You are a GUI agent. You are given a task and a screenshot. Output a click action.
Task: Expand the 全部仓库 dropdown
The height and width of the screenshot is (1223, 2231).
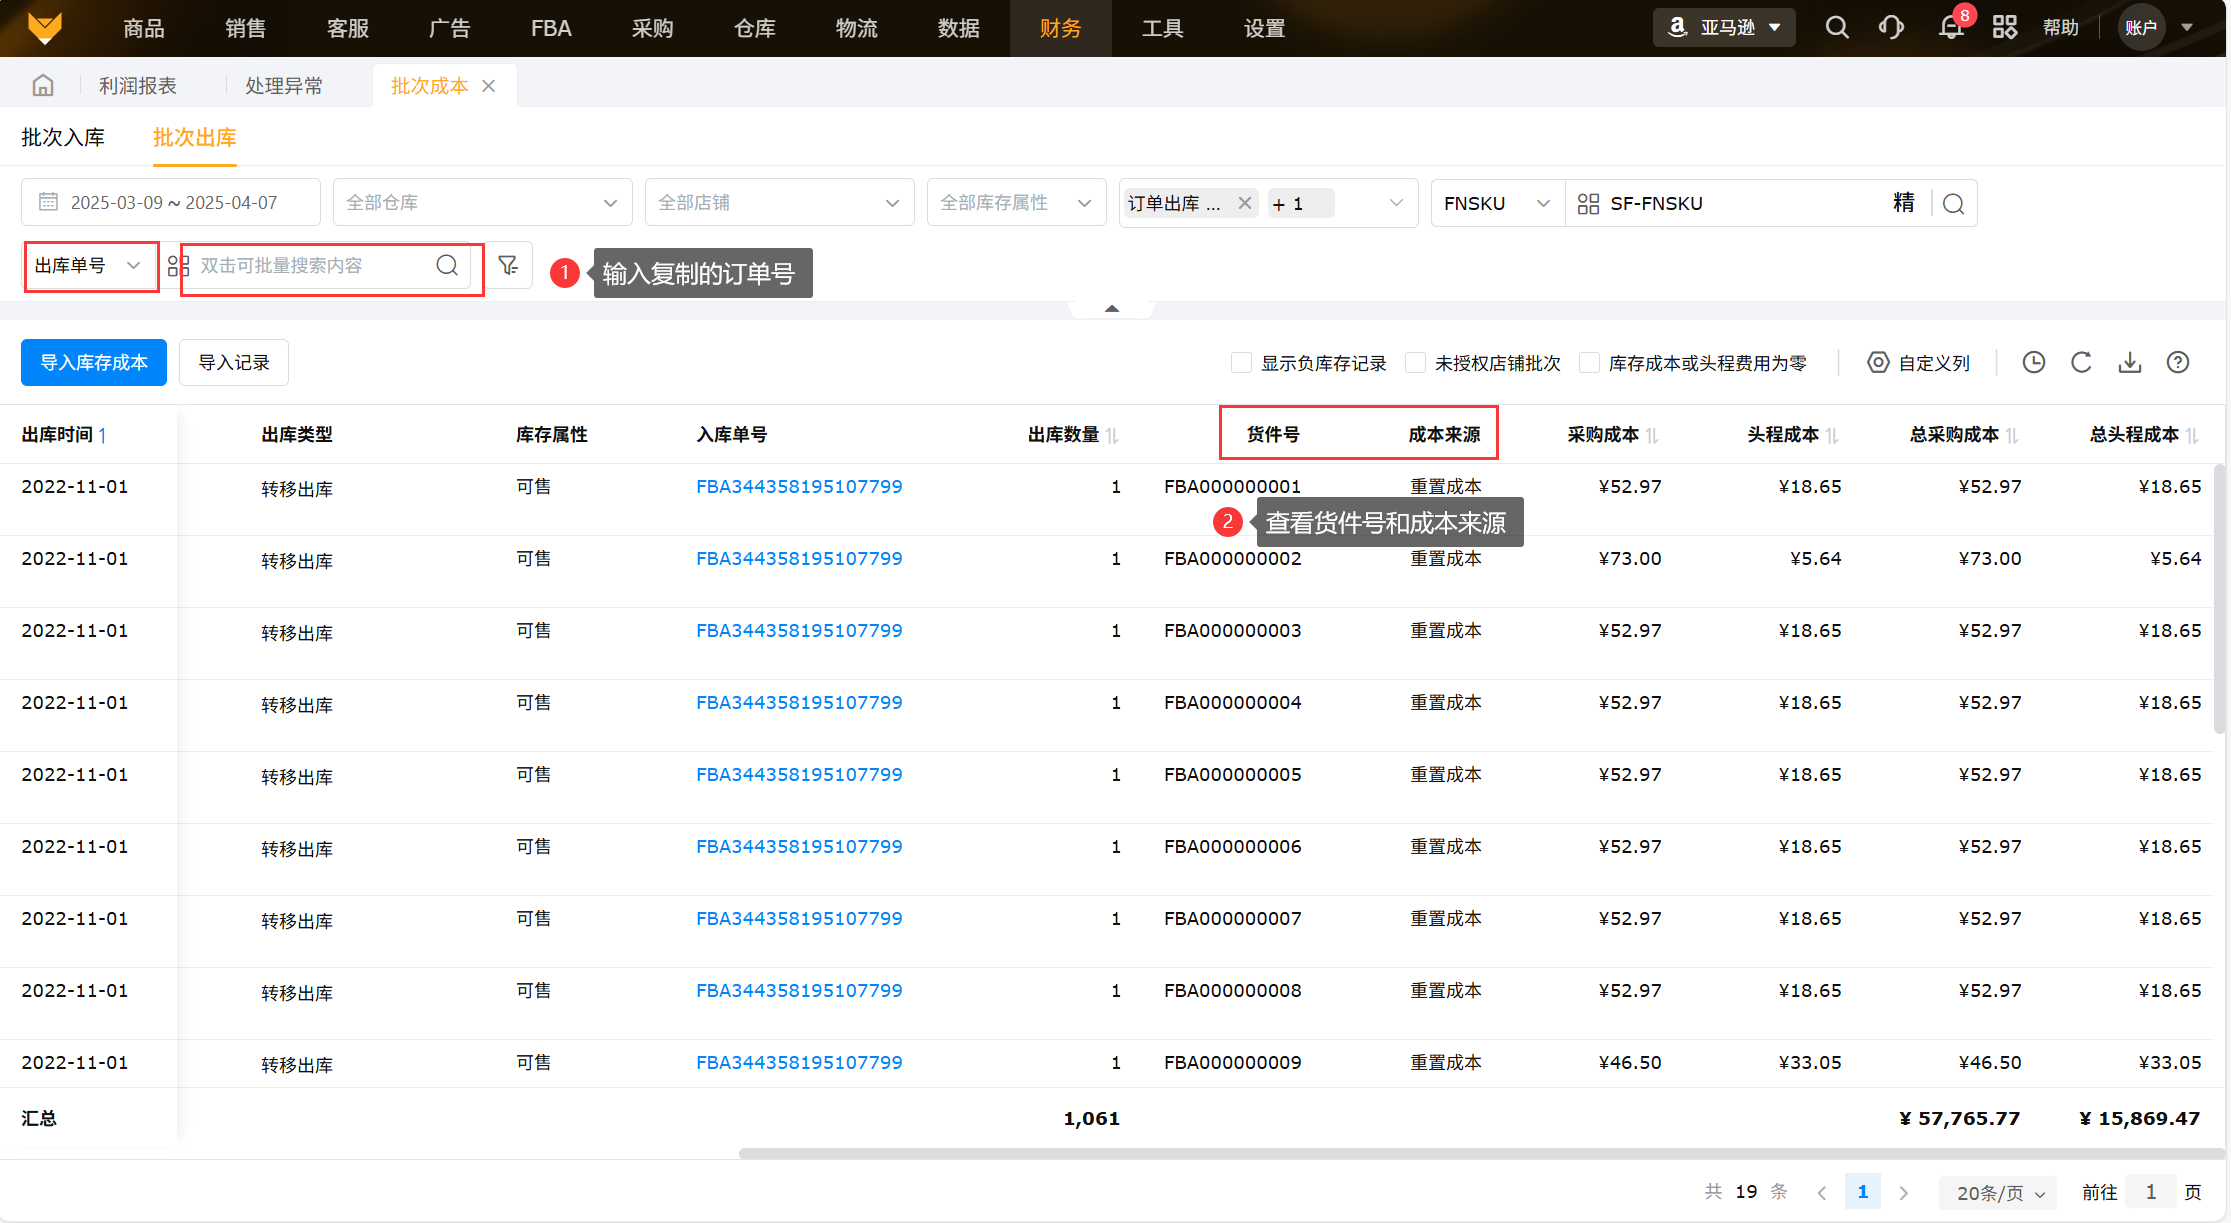482,203
